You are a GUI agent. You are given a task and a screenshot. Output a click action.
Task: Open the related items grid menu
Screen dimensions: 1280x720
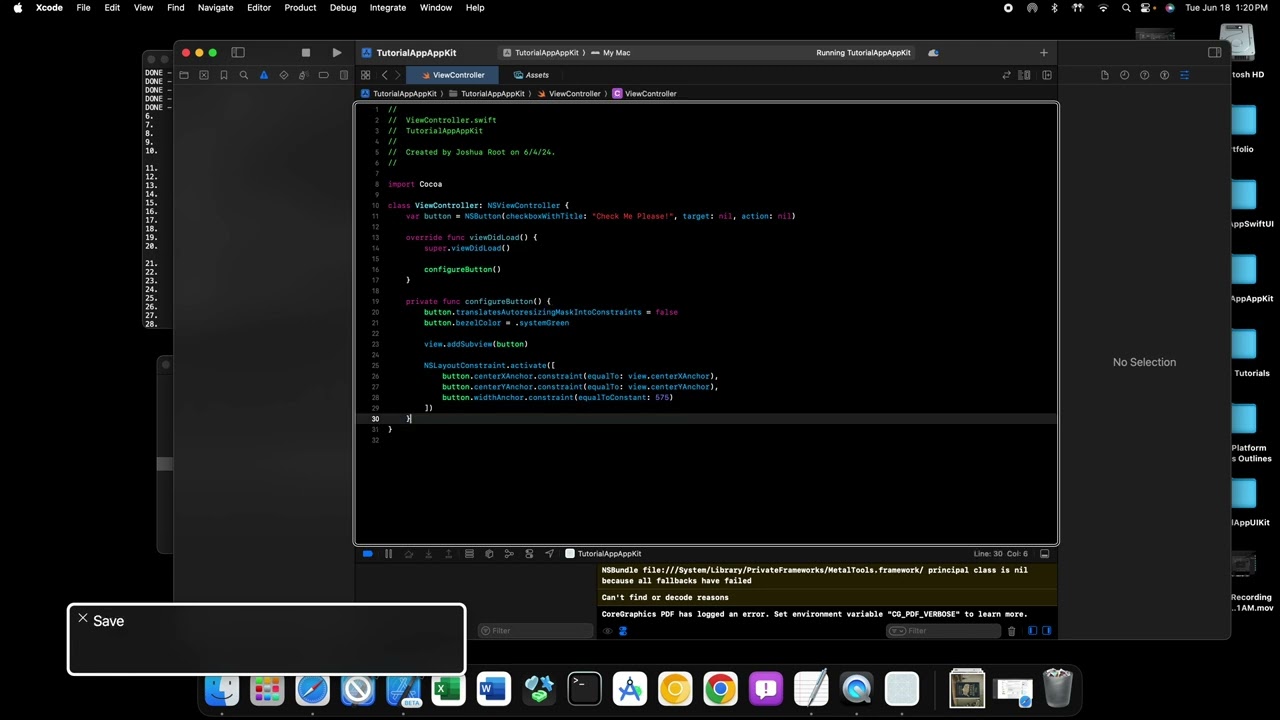pos(365,75)
